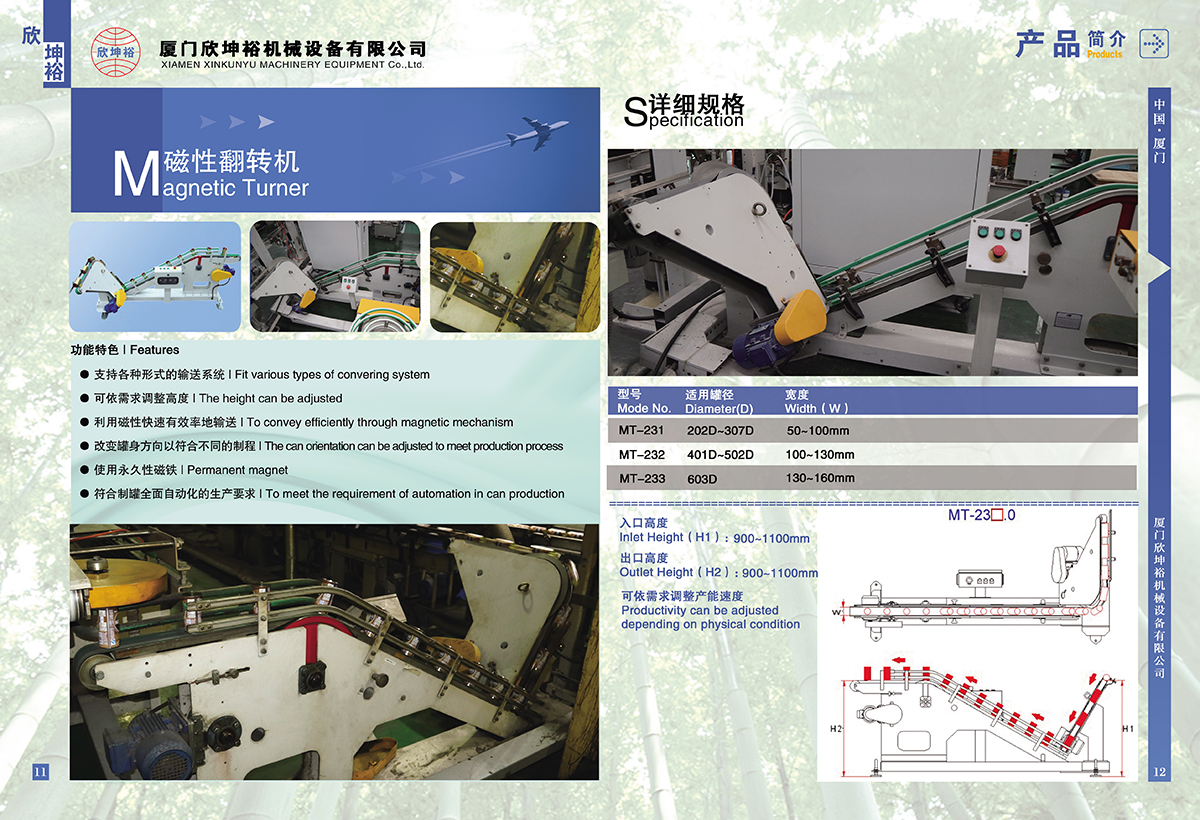
Task: Click the dotted arrow icon beside 产品简介
Action: (1154, 43)
